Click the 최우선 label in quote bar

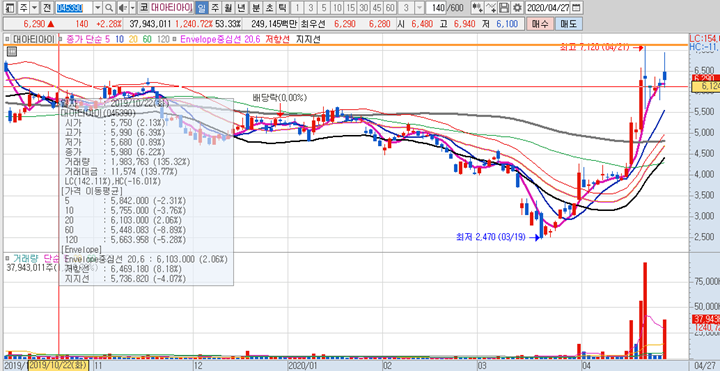coord(313,24)
